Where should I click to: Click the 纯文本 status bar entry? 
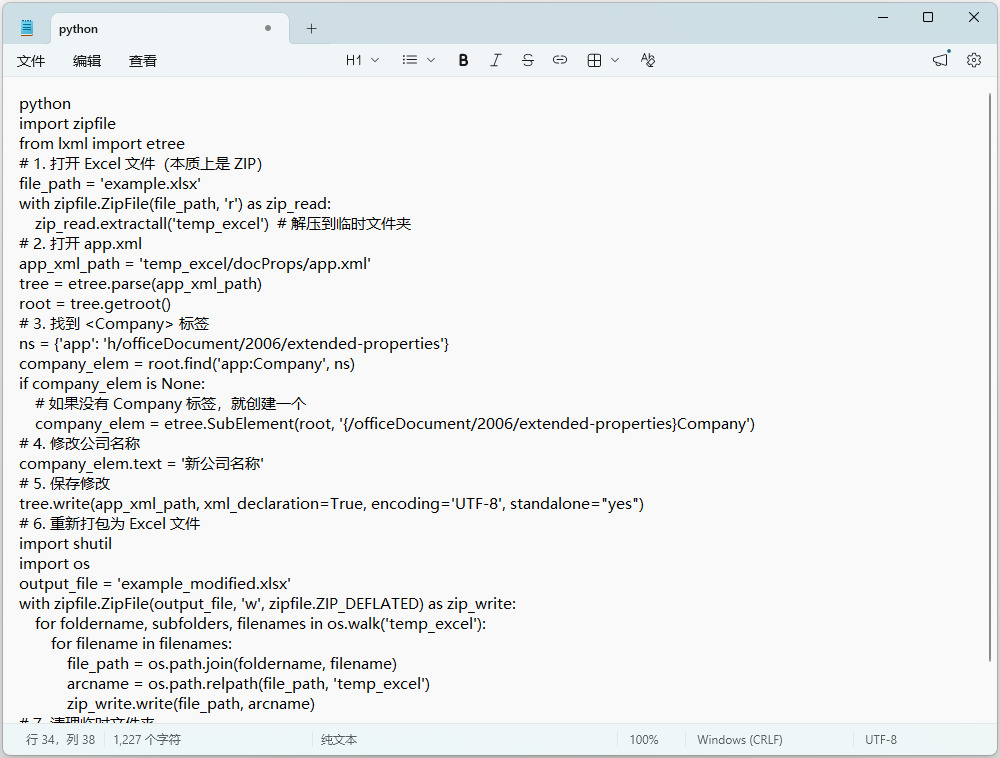tap(339, 740)
